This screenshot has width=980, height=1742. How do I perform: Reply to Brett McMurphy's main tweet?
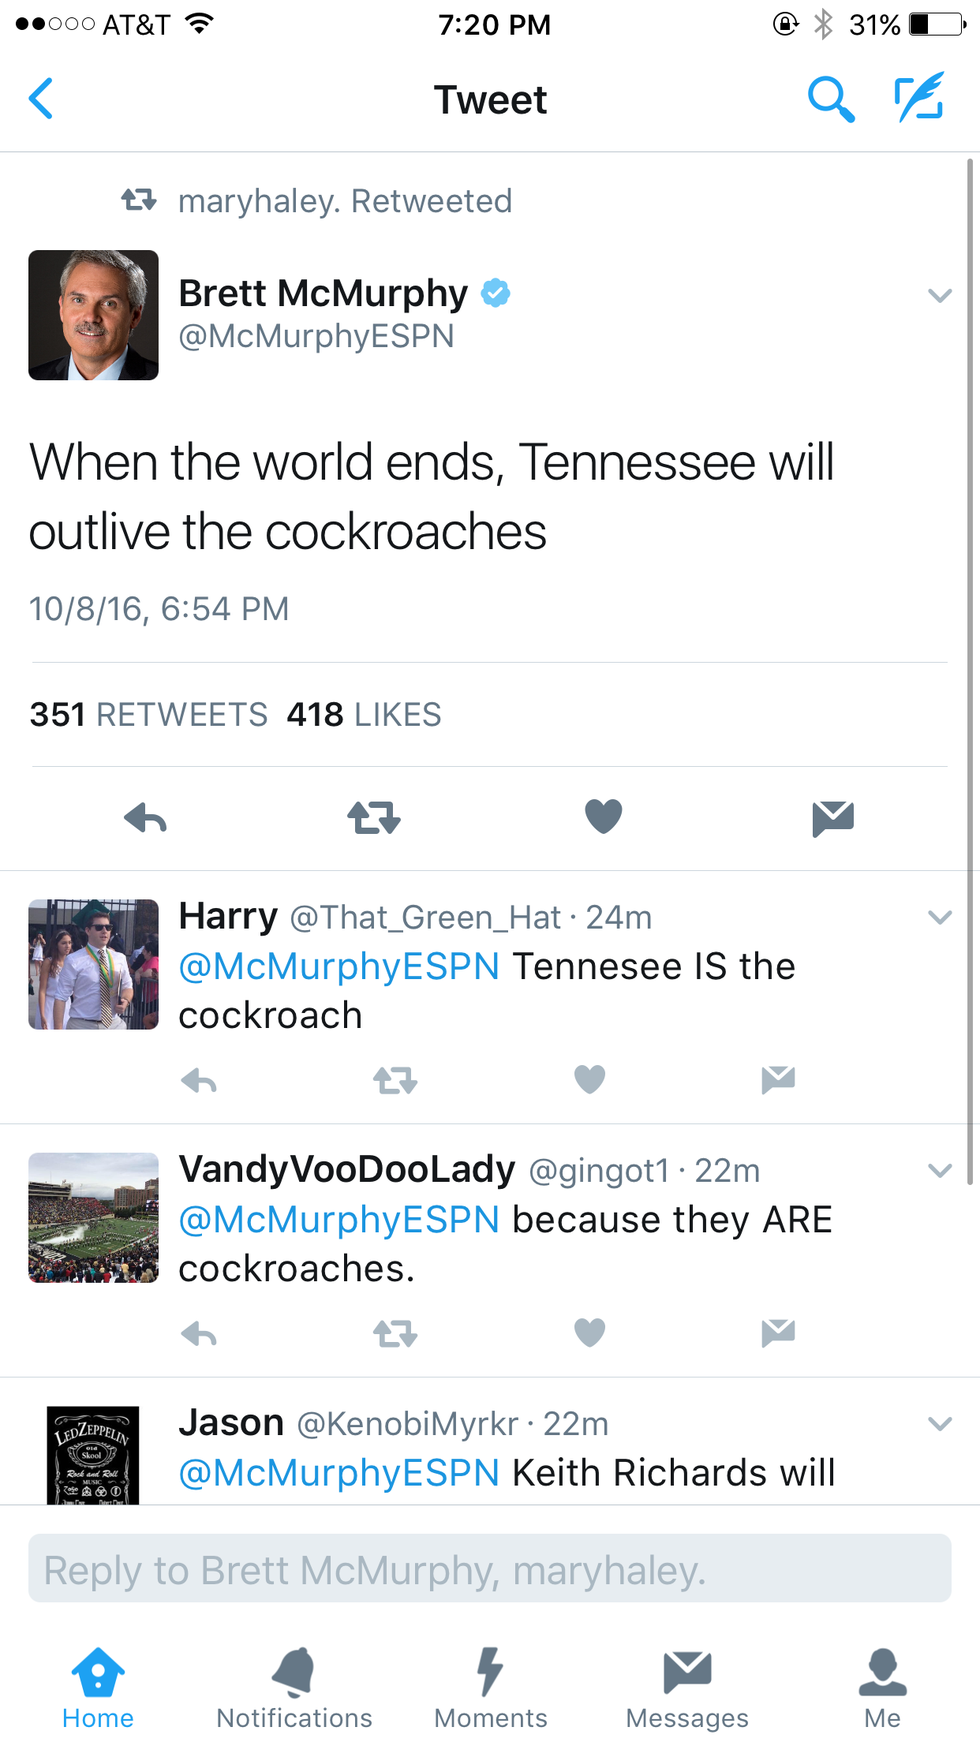[146, 818]
